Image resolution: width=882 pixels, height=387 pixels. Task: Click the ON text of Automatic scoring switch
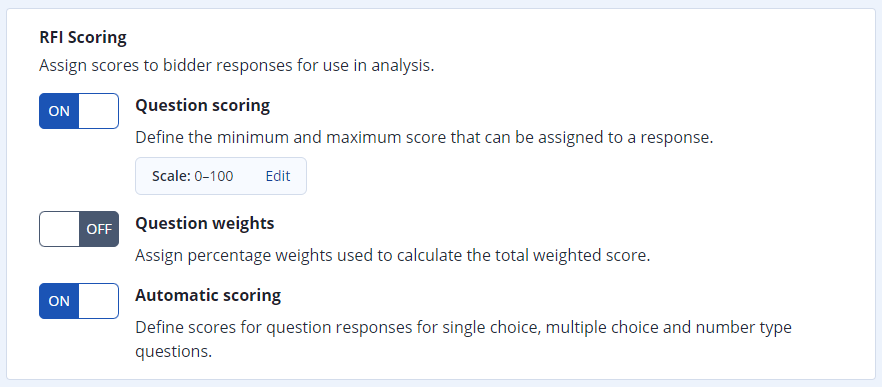(x=59, y=301)
